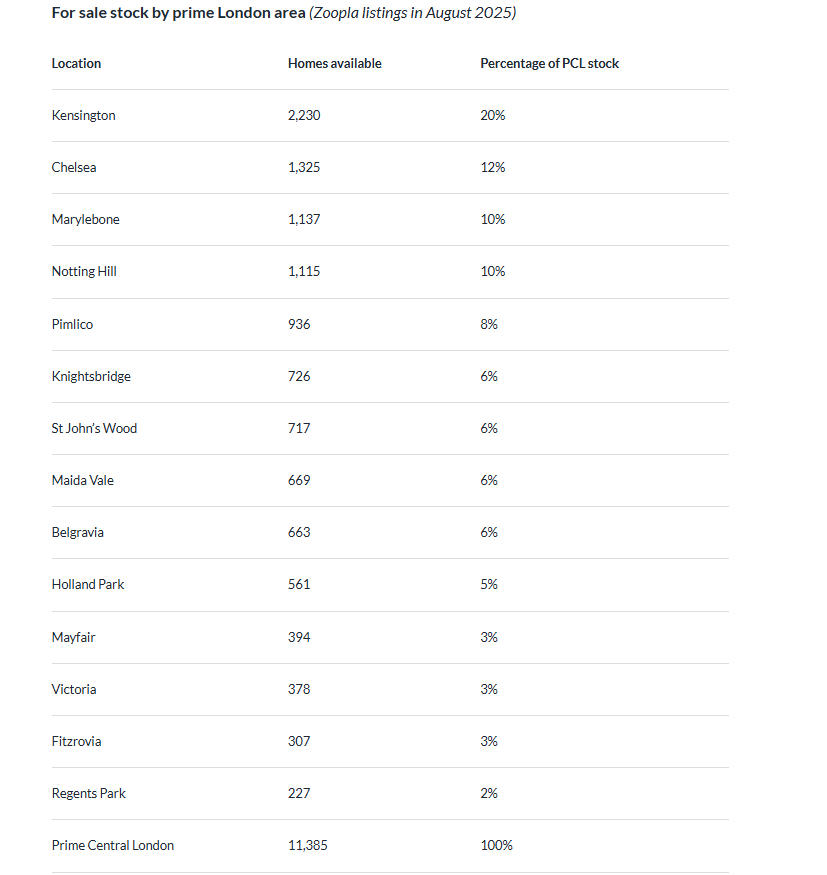Select the Holland Park 5% figure
This screenshot has height=875, width=827.
(488, 584)
